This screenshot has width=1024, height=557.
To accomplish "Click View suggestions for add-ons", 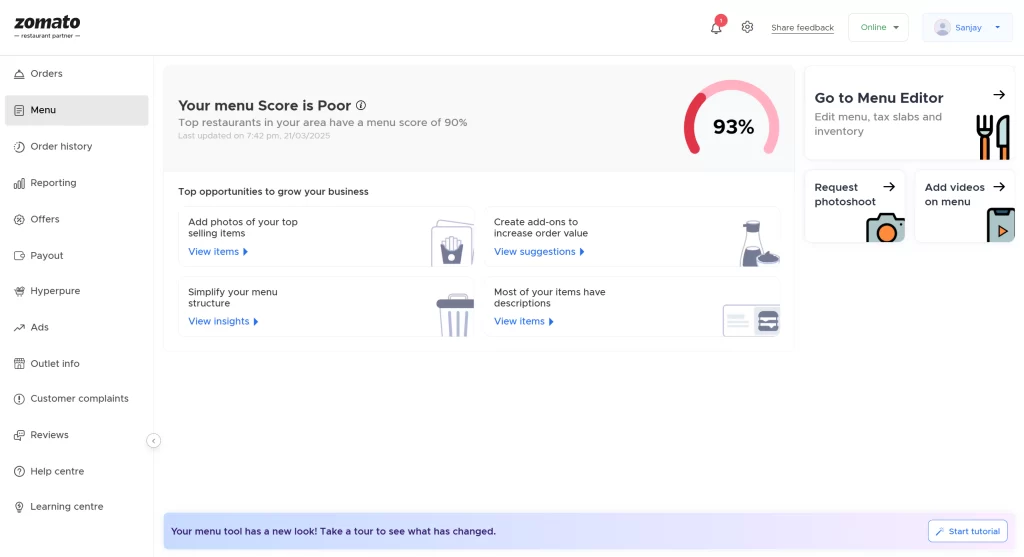I will 538,252.
